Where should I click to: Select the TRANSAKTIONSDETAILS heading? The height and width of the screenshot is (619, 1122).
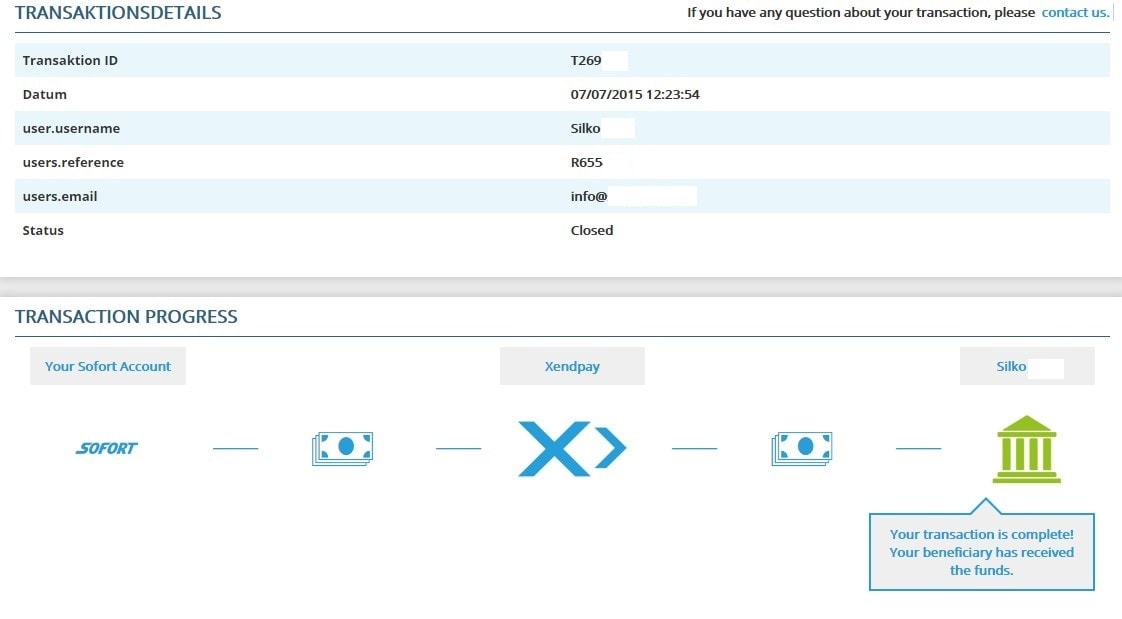tap(118, 13)
